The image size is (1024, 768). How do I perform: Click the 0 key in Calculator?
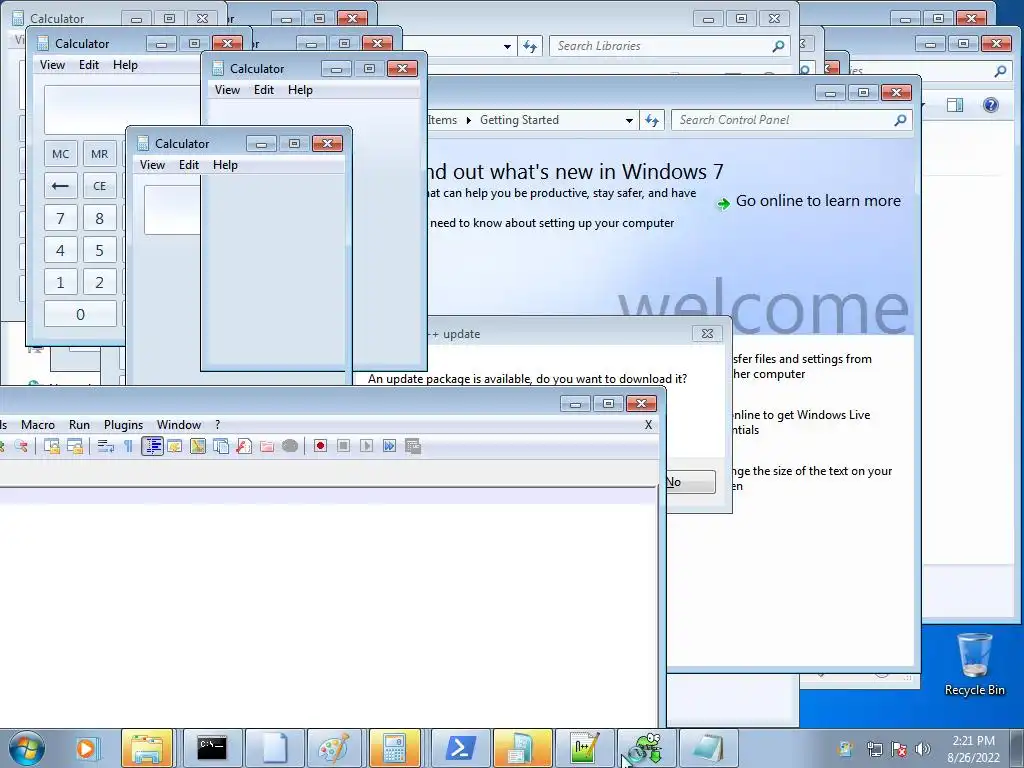click(80, 314)
